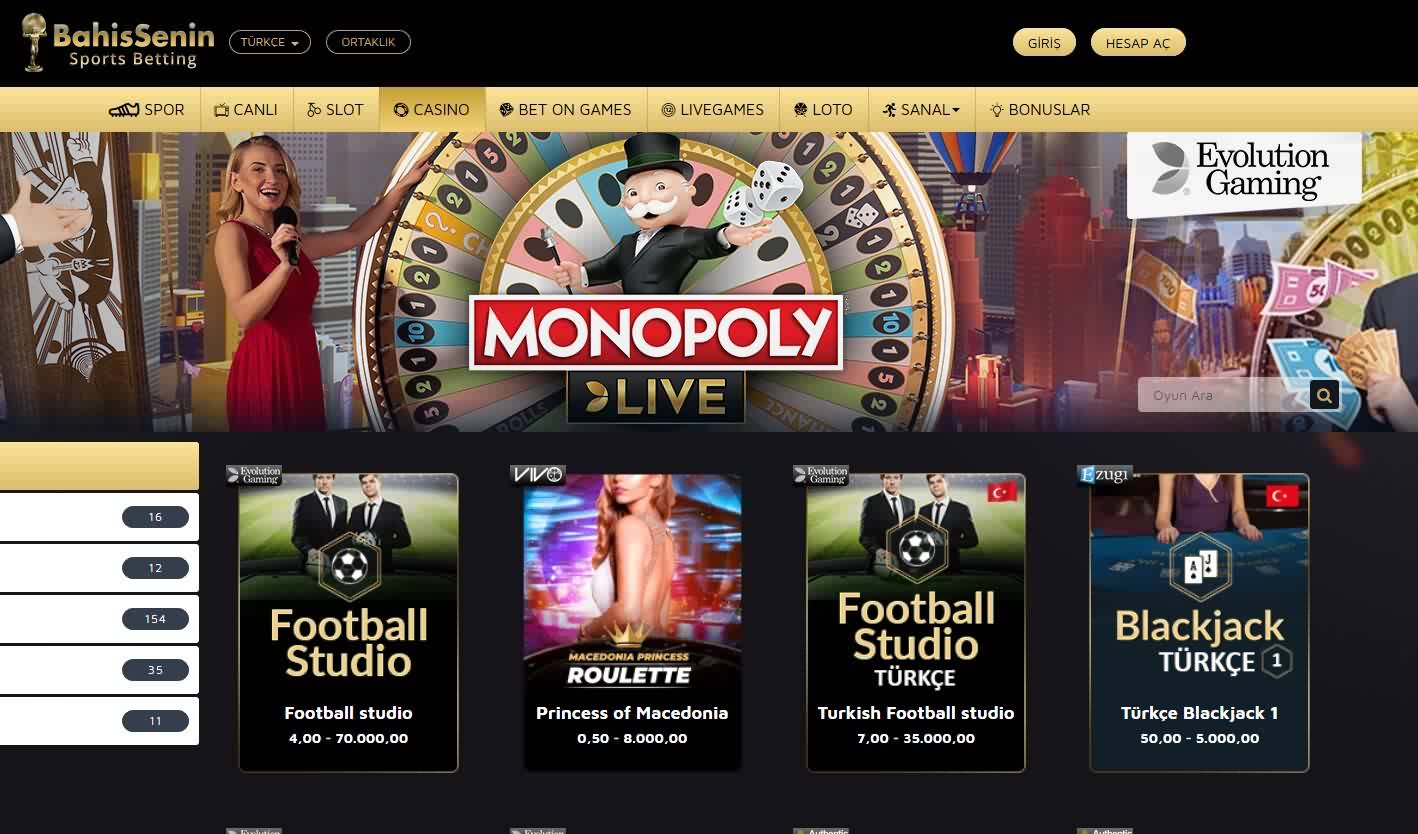Image resolution: width=1418 pixels, height=834 pixels.
Task: Click the Evolution Gaming badge on Football studio
Action: click(x=254, y=475)
